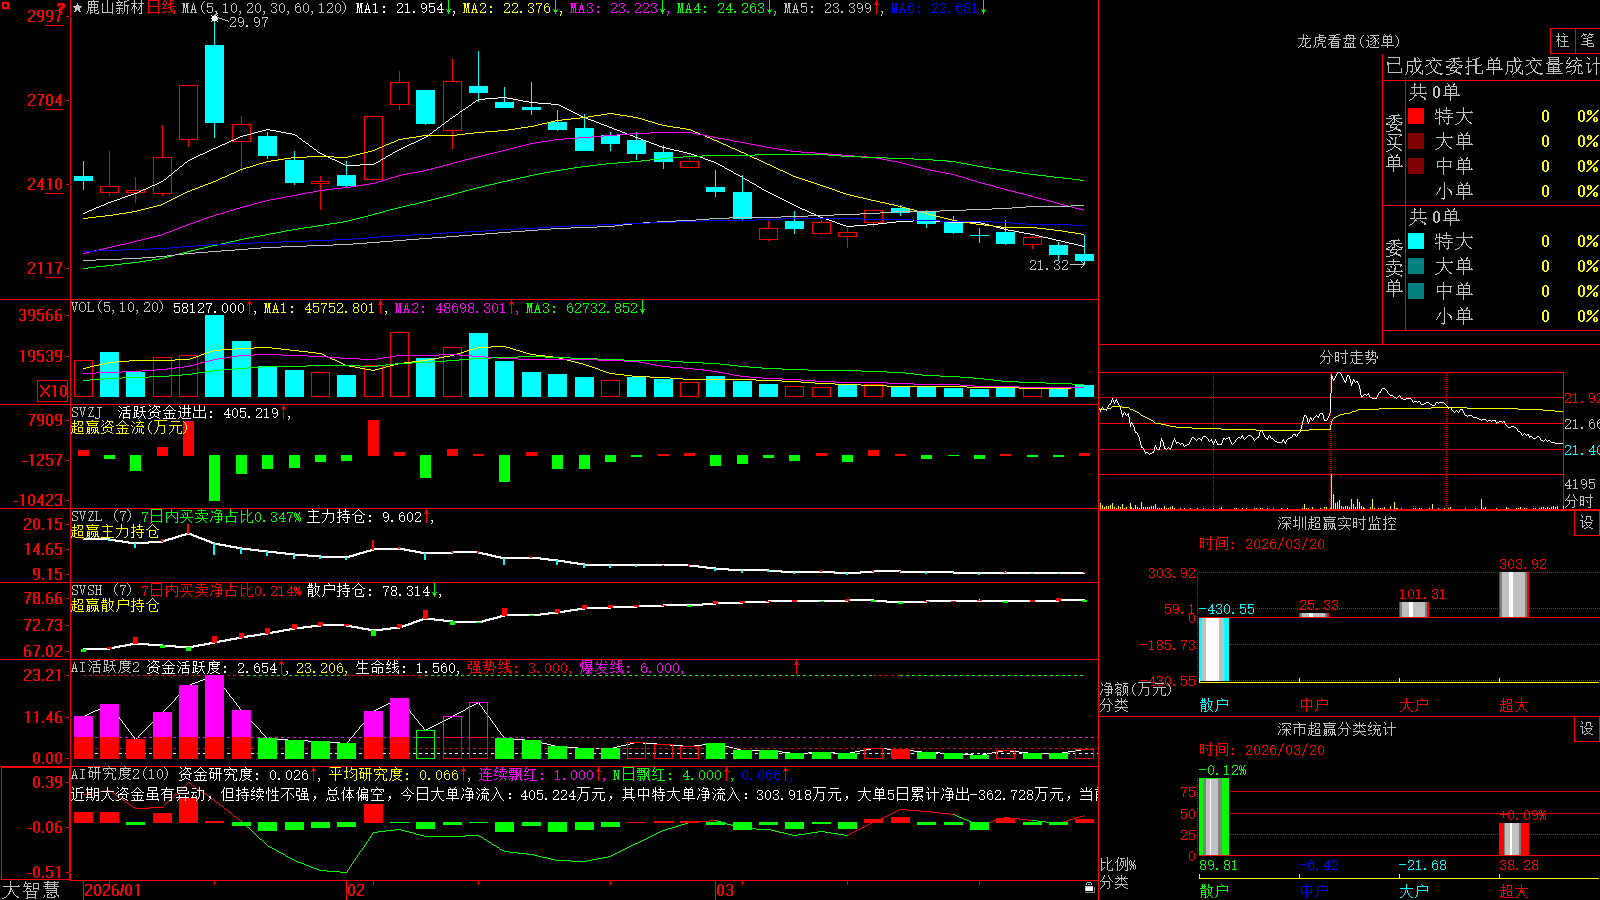Click the 超大 303.92 bar in 深圳超赢实时监控

pyautogui.click(x=1514, y=594)
